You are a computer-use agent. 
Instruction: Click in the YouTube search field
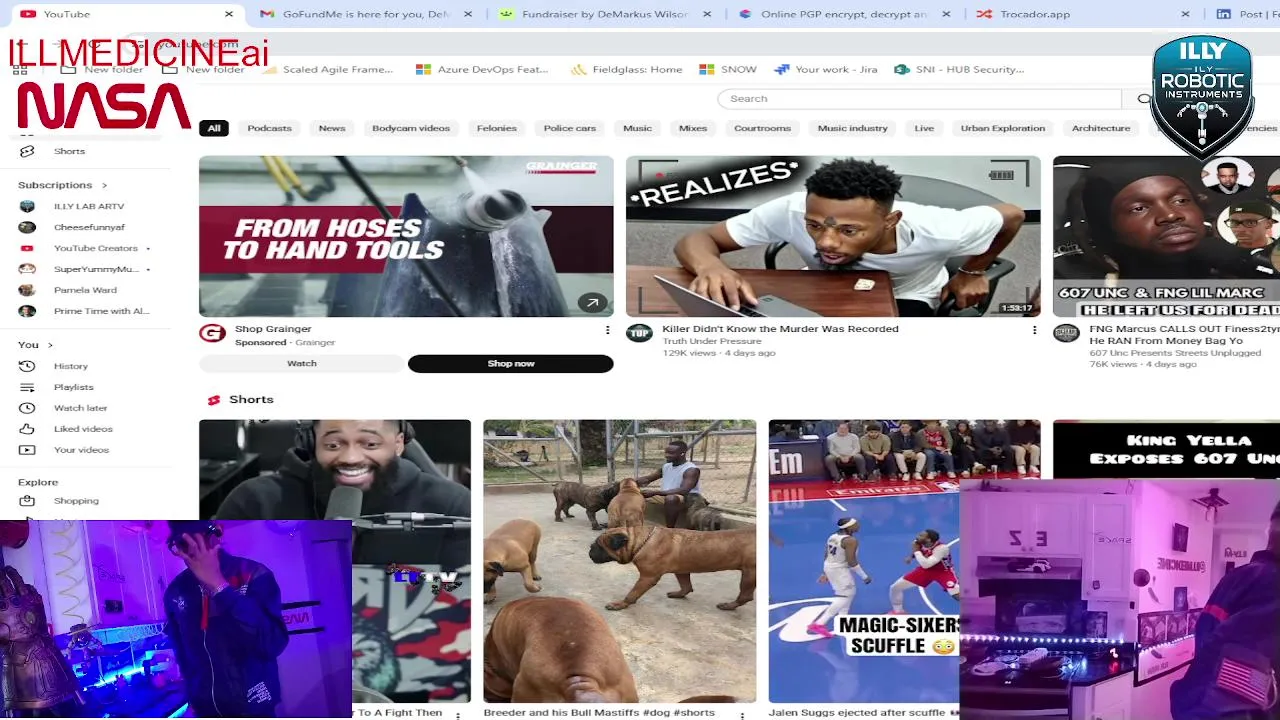tap(920, 99)
